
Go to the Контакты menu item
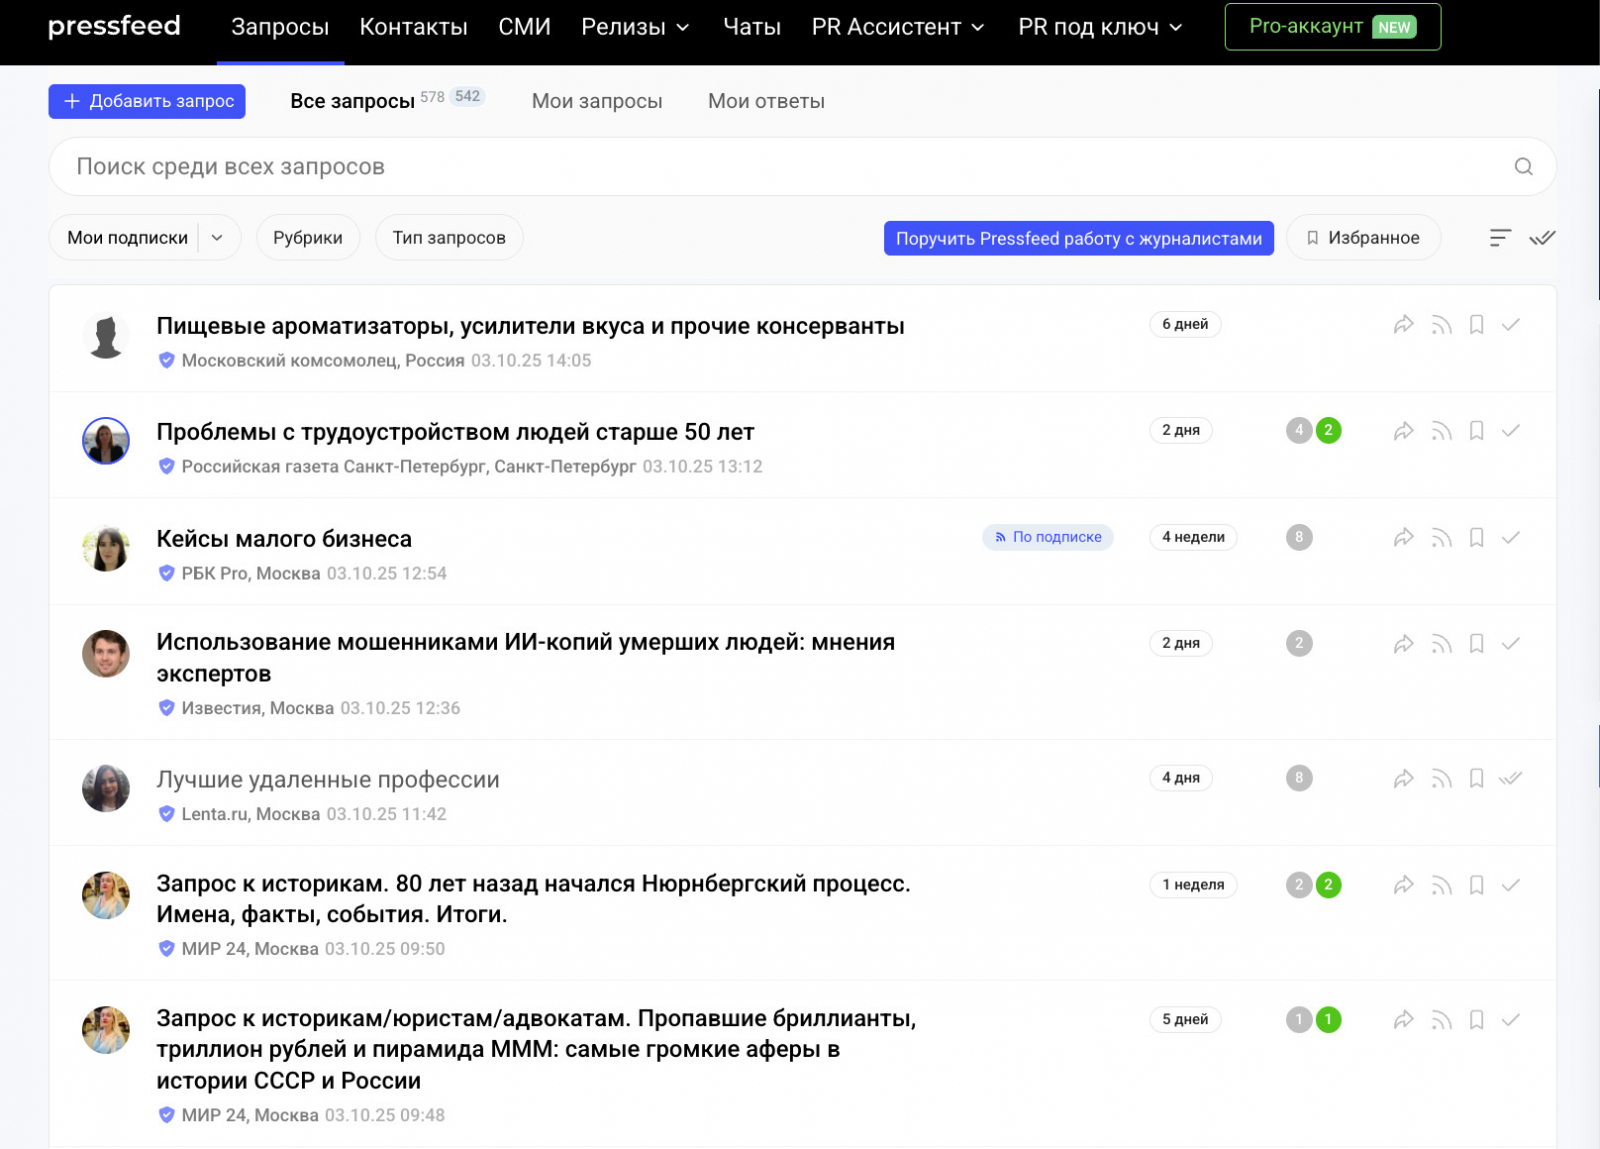point(413,27)
